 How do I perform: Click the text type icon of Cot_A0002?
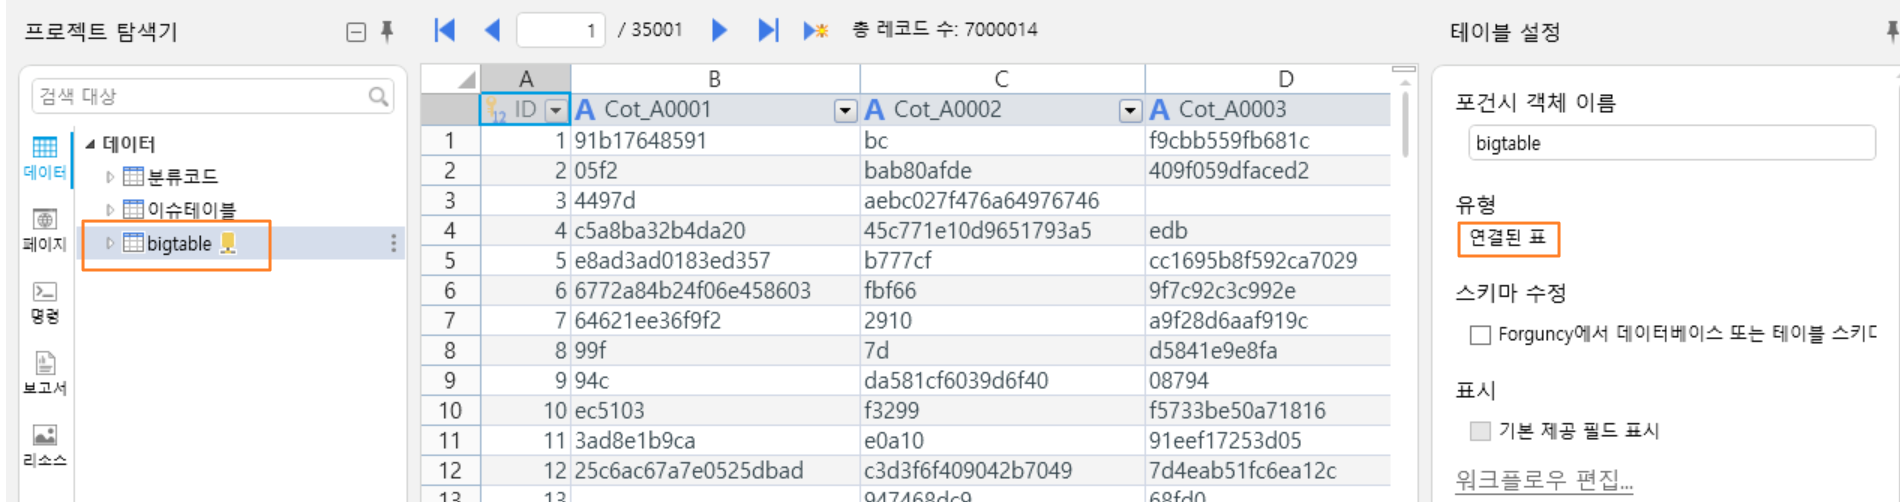874,109
